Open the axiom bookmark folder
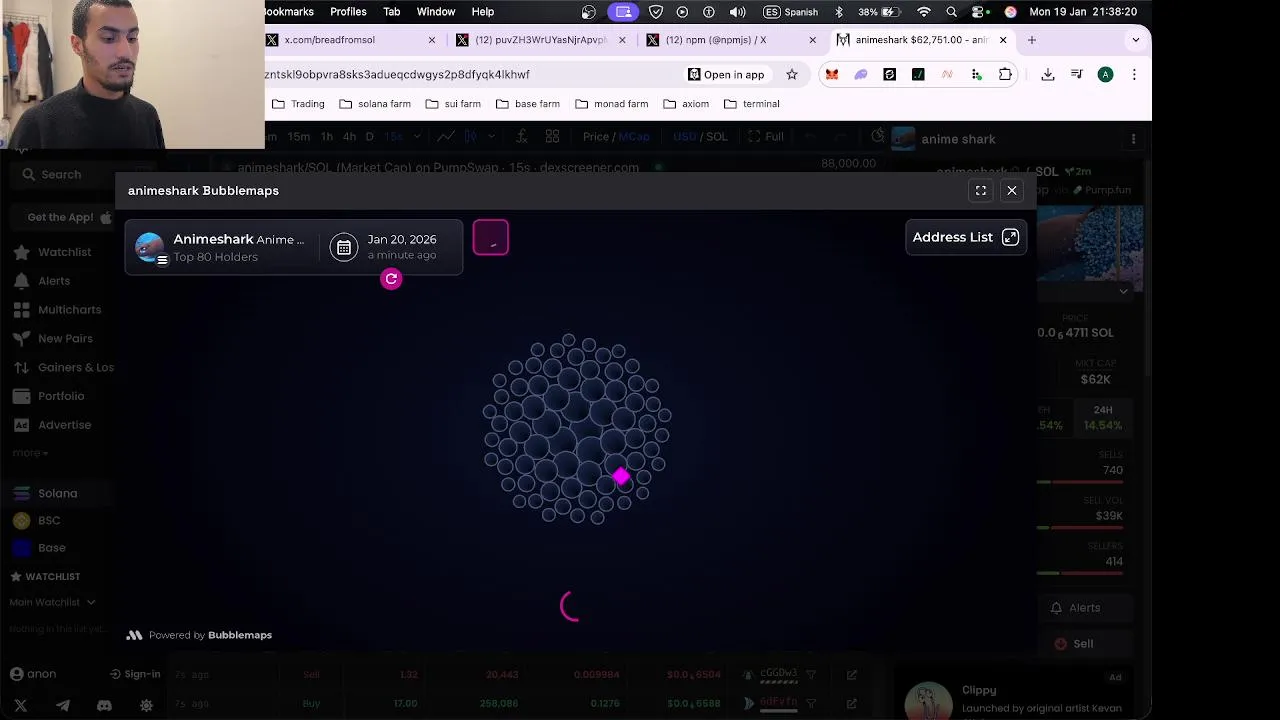 point(686,104)
